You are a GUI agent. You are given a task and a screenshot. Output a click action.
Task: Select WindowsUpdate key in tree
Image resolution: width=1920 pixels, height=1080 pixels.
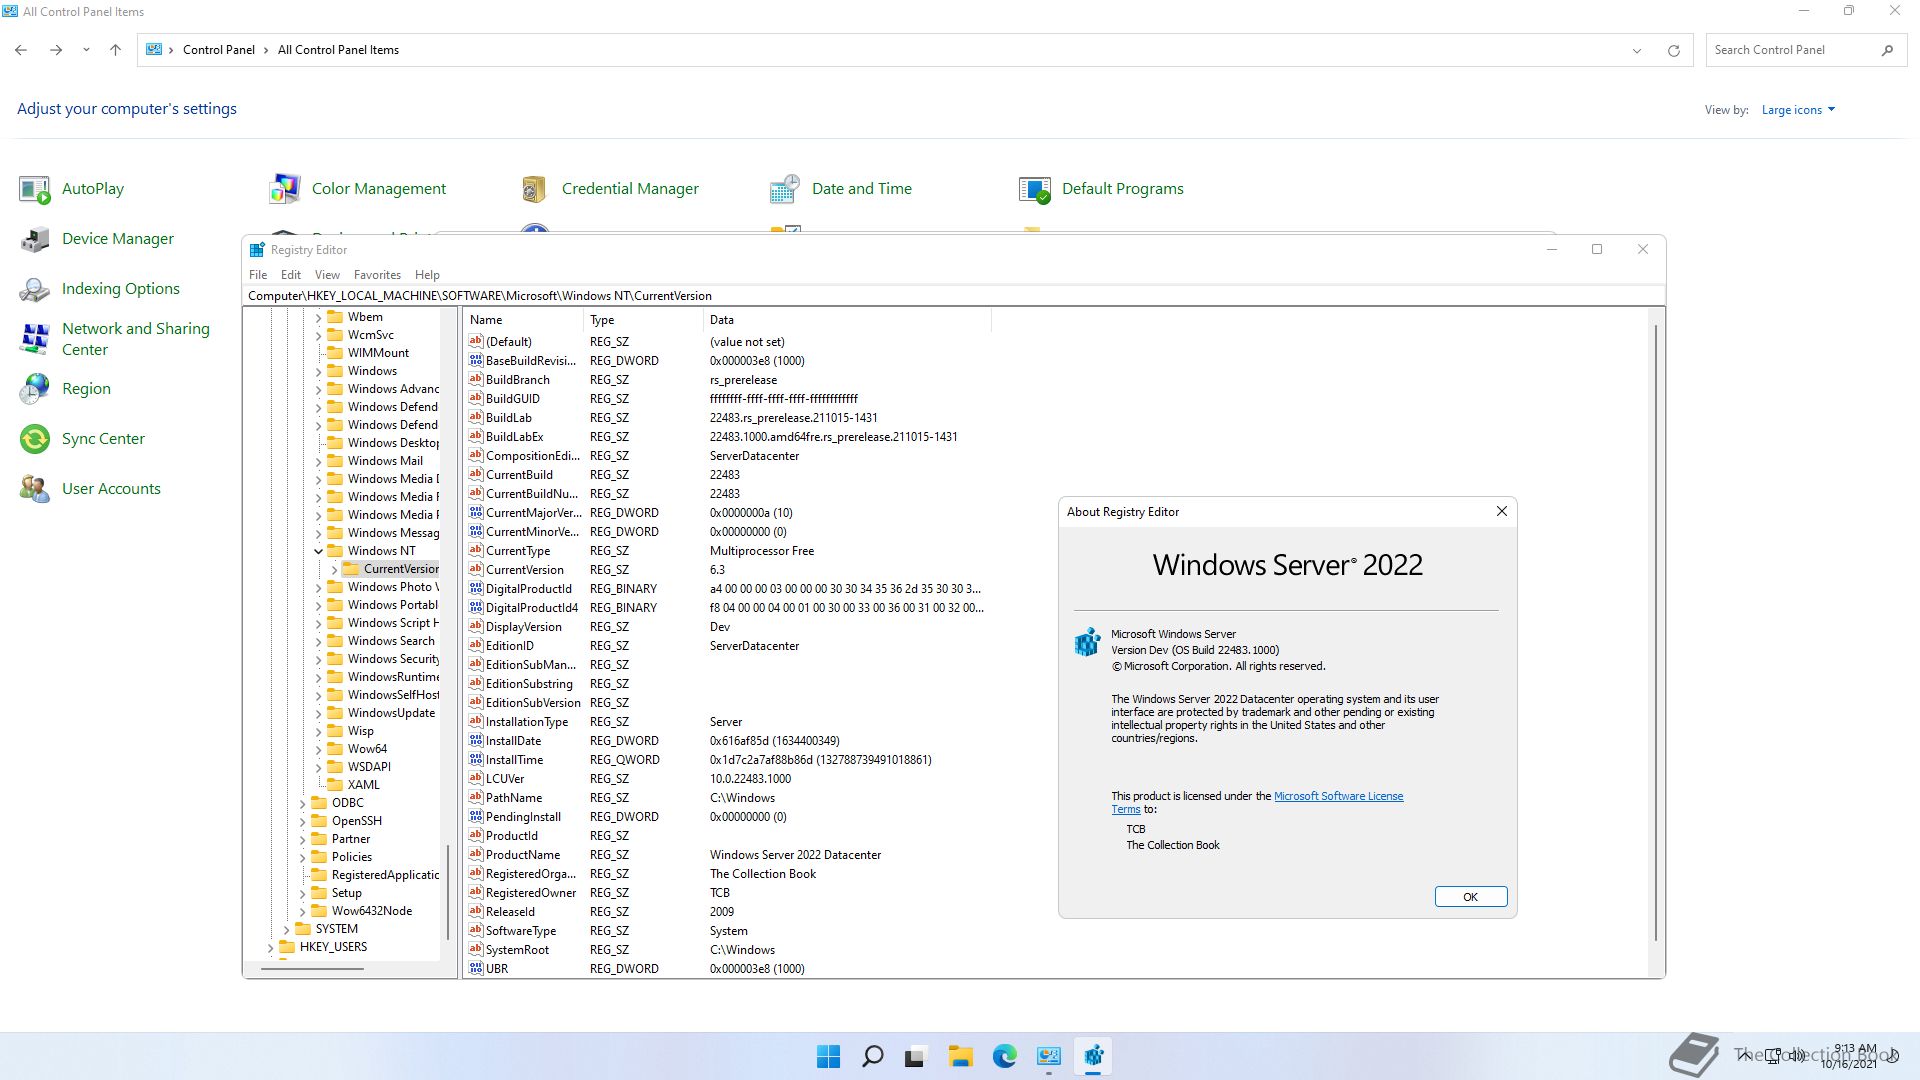(391, 713)
